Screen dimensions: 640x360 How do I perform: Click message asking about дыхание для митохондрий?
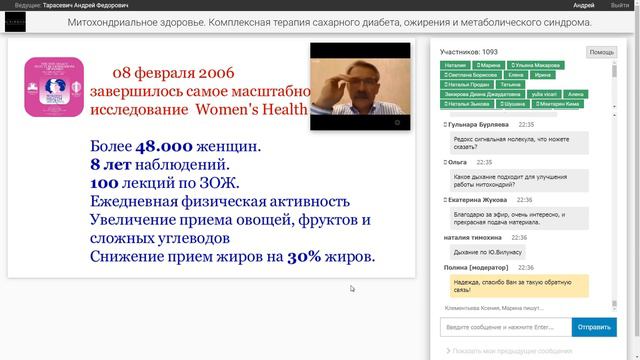519,180
